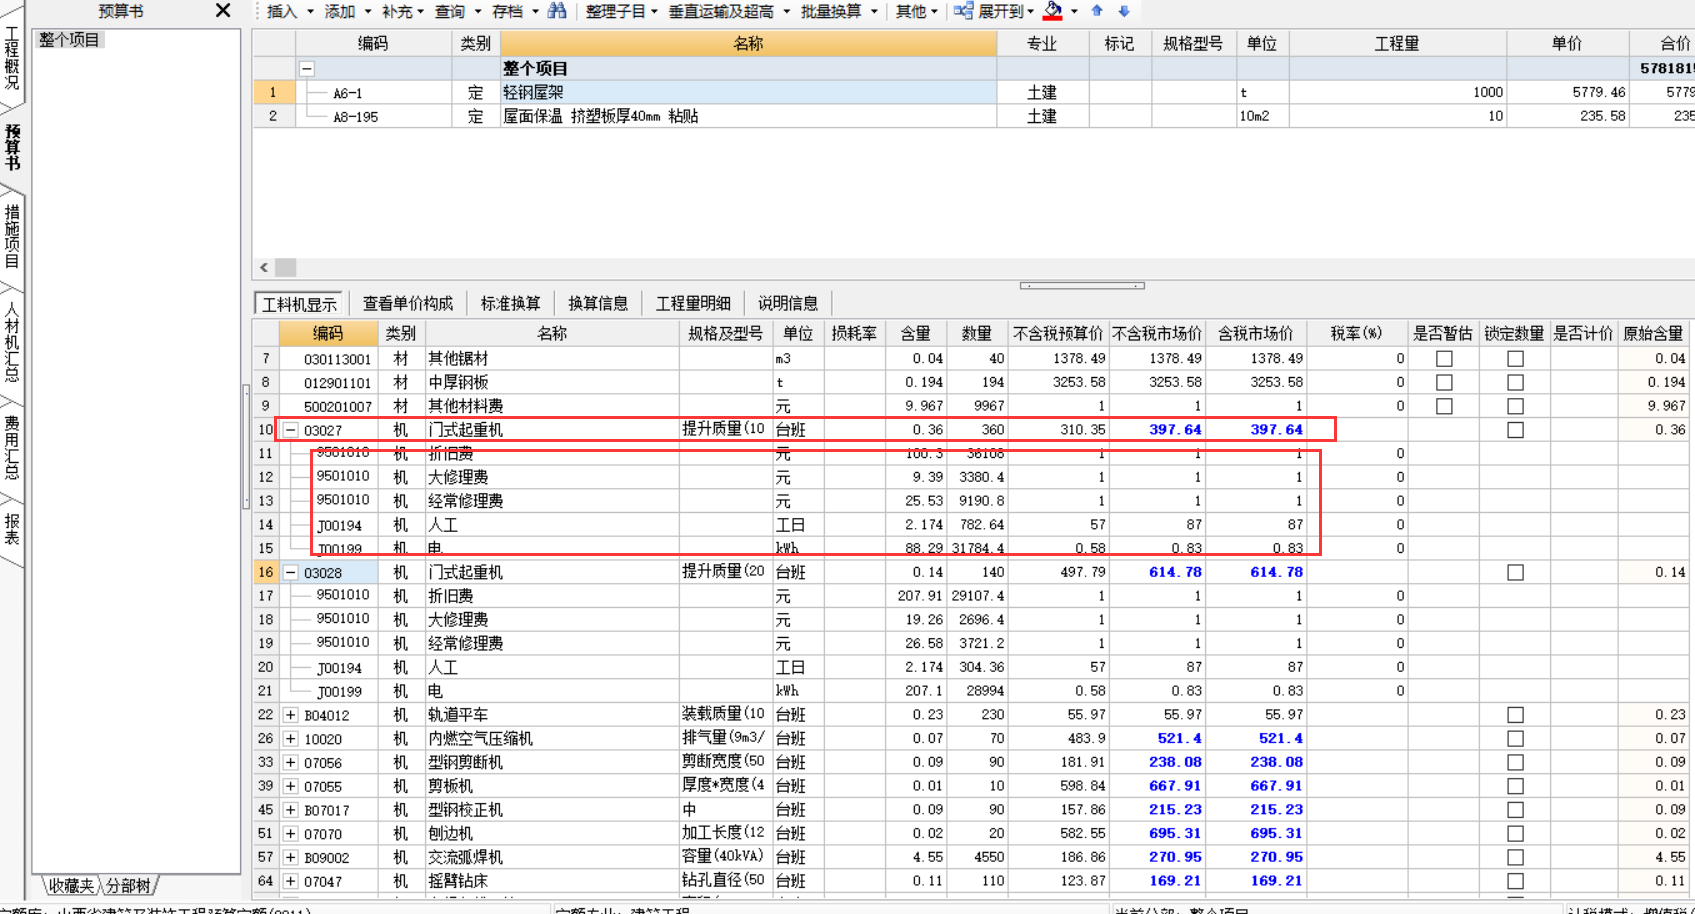1695x914 pixels.
Task: Click market price 397.64 in row 03027
Action: click(1157, 430)
